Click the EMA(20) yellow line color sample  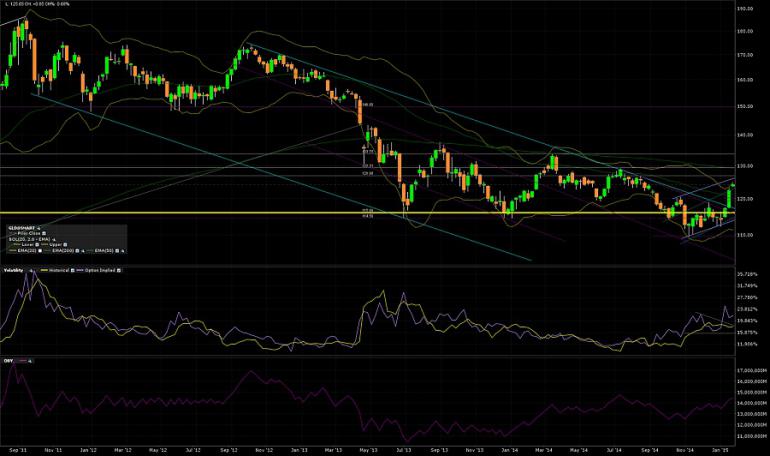click(x=13, y=251)
